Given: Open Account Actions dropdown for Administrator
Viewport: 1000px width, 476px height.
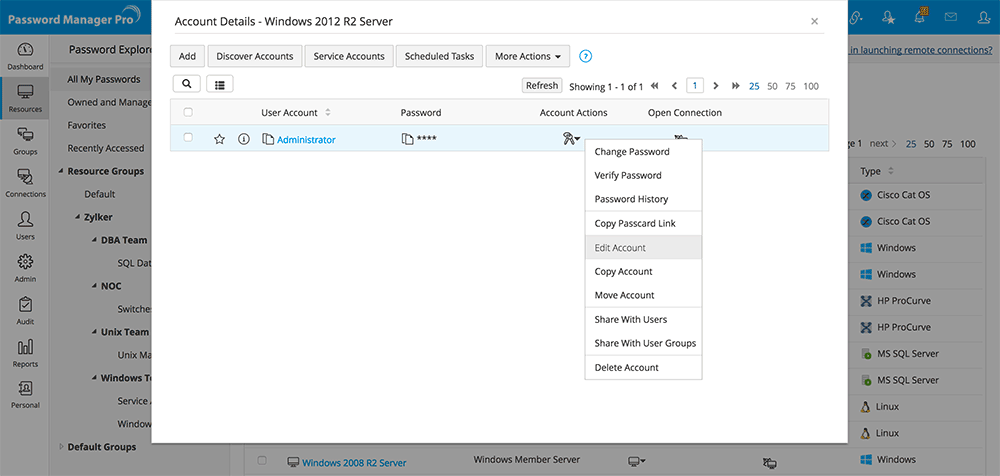Looking at the screenshot, I should [x=571, y=138].
